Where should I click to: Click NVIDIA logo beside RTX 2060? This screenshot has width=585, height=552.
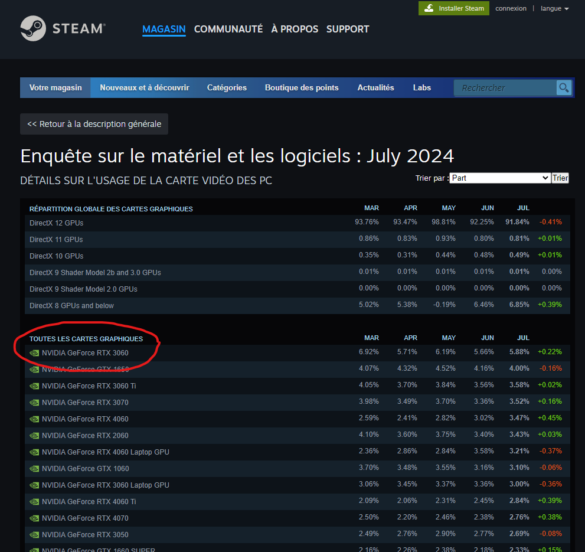[34, 436]
